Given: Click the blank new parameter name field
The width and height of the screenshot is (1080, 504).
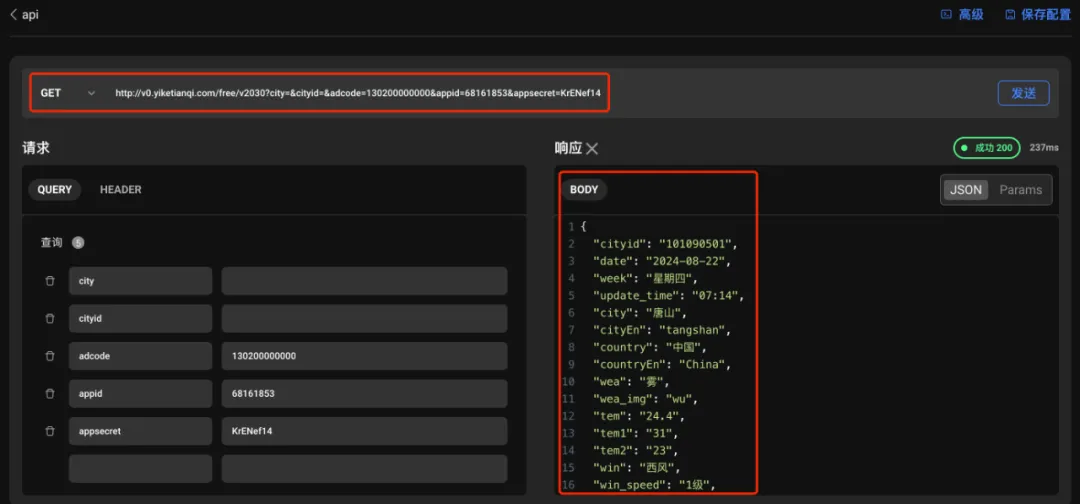Looking at the screenshot, I should tap(141, 468).
